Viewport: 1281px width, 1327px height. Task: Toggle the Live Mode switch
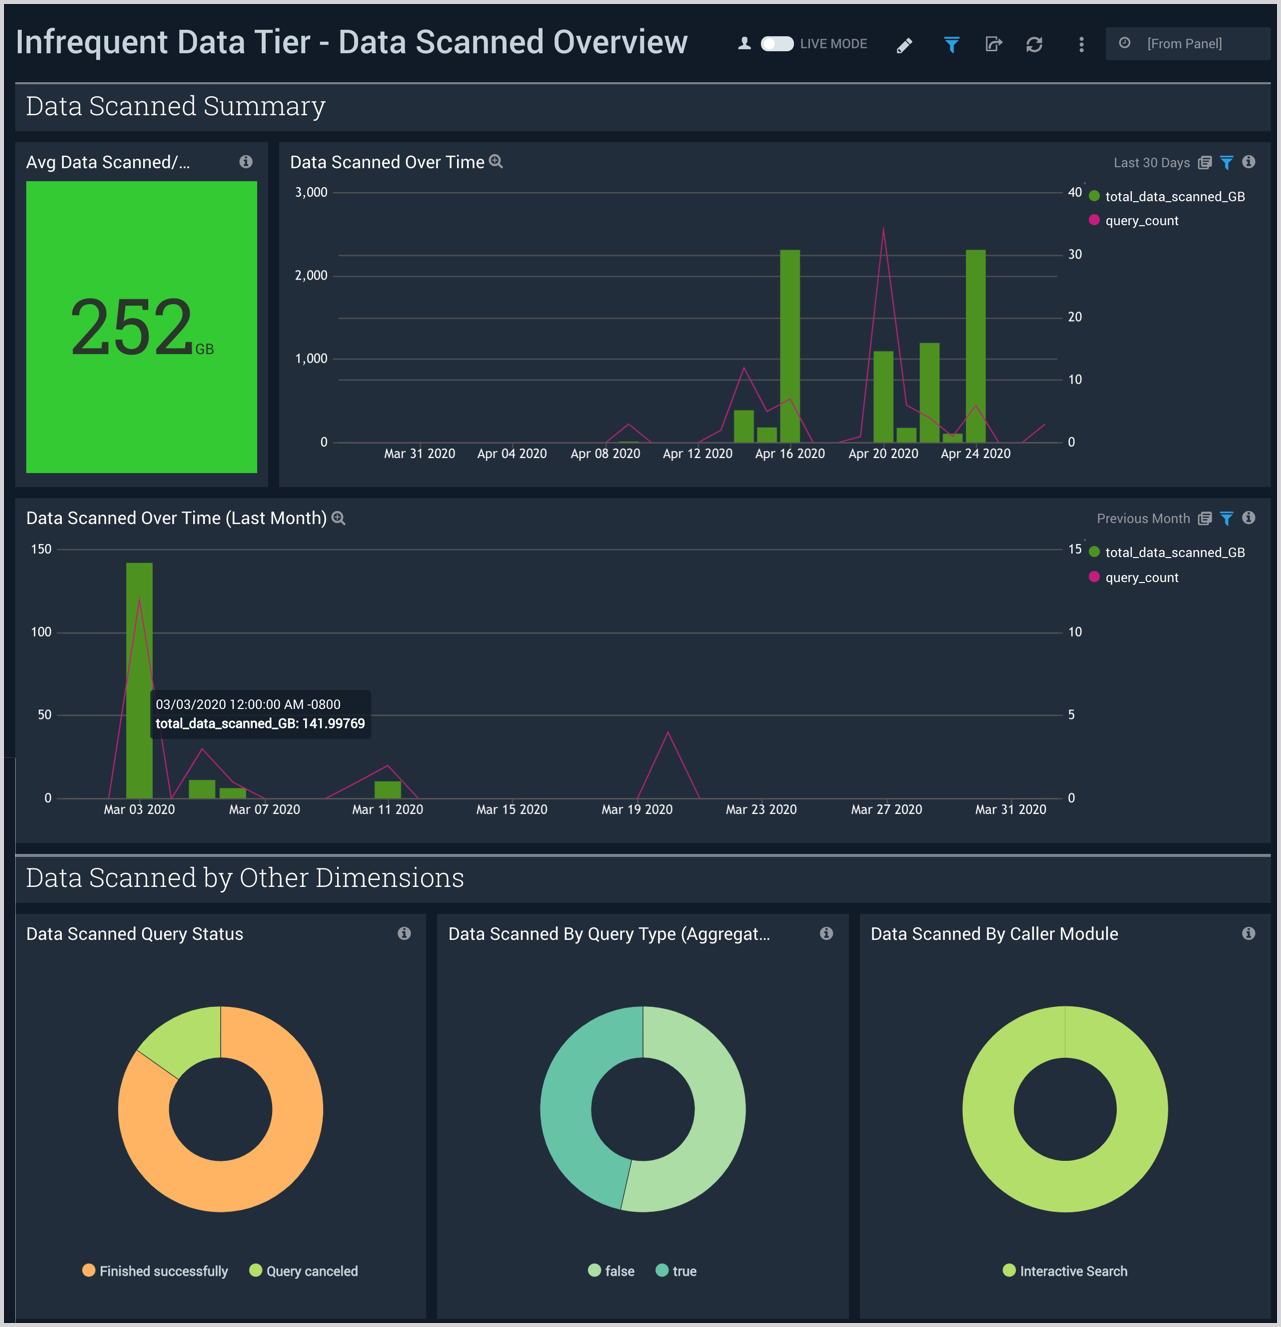(x=777, y=44)
